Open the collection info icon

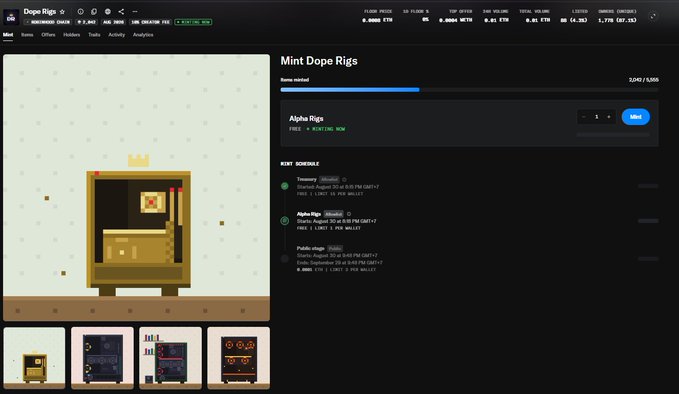81,12
